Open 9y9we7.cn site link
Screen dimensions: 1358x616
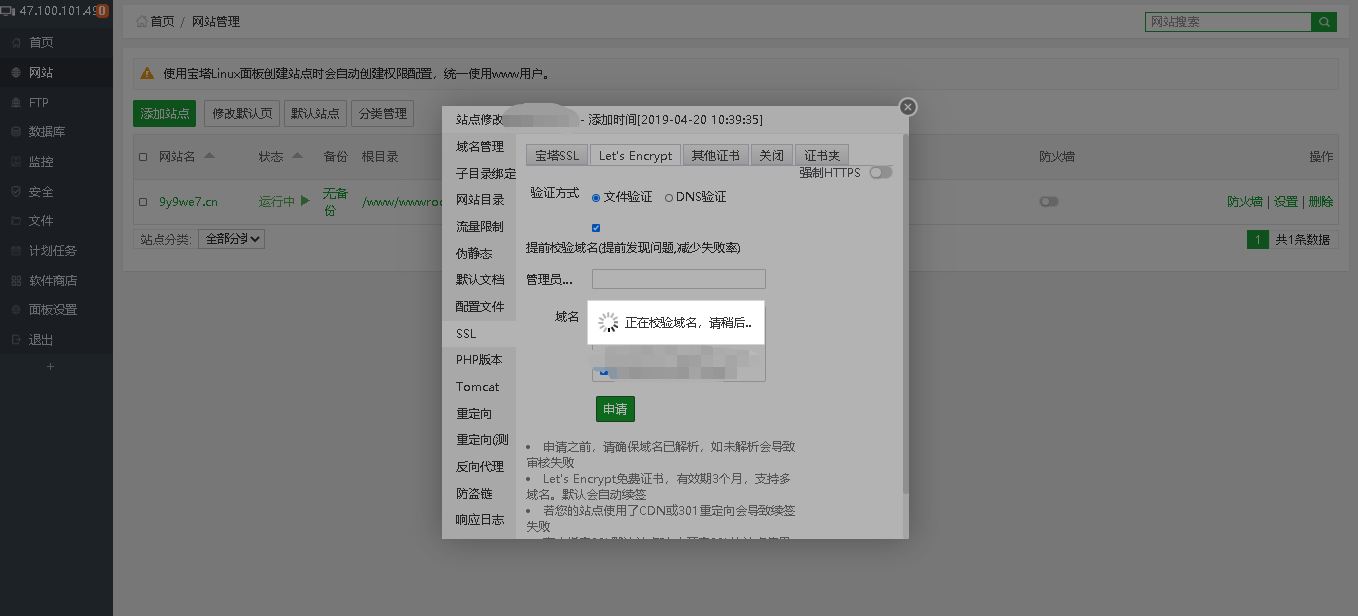[x=188, y=202]
